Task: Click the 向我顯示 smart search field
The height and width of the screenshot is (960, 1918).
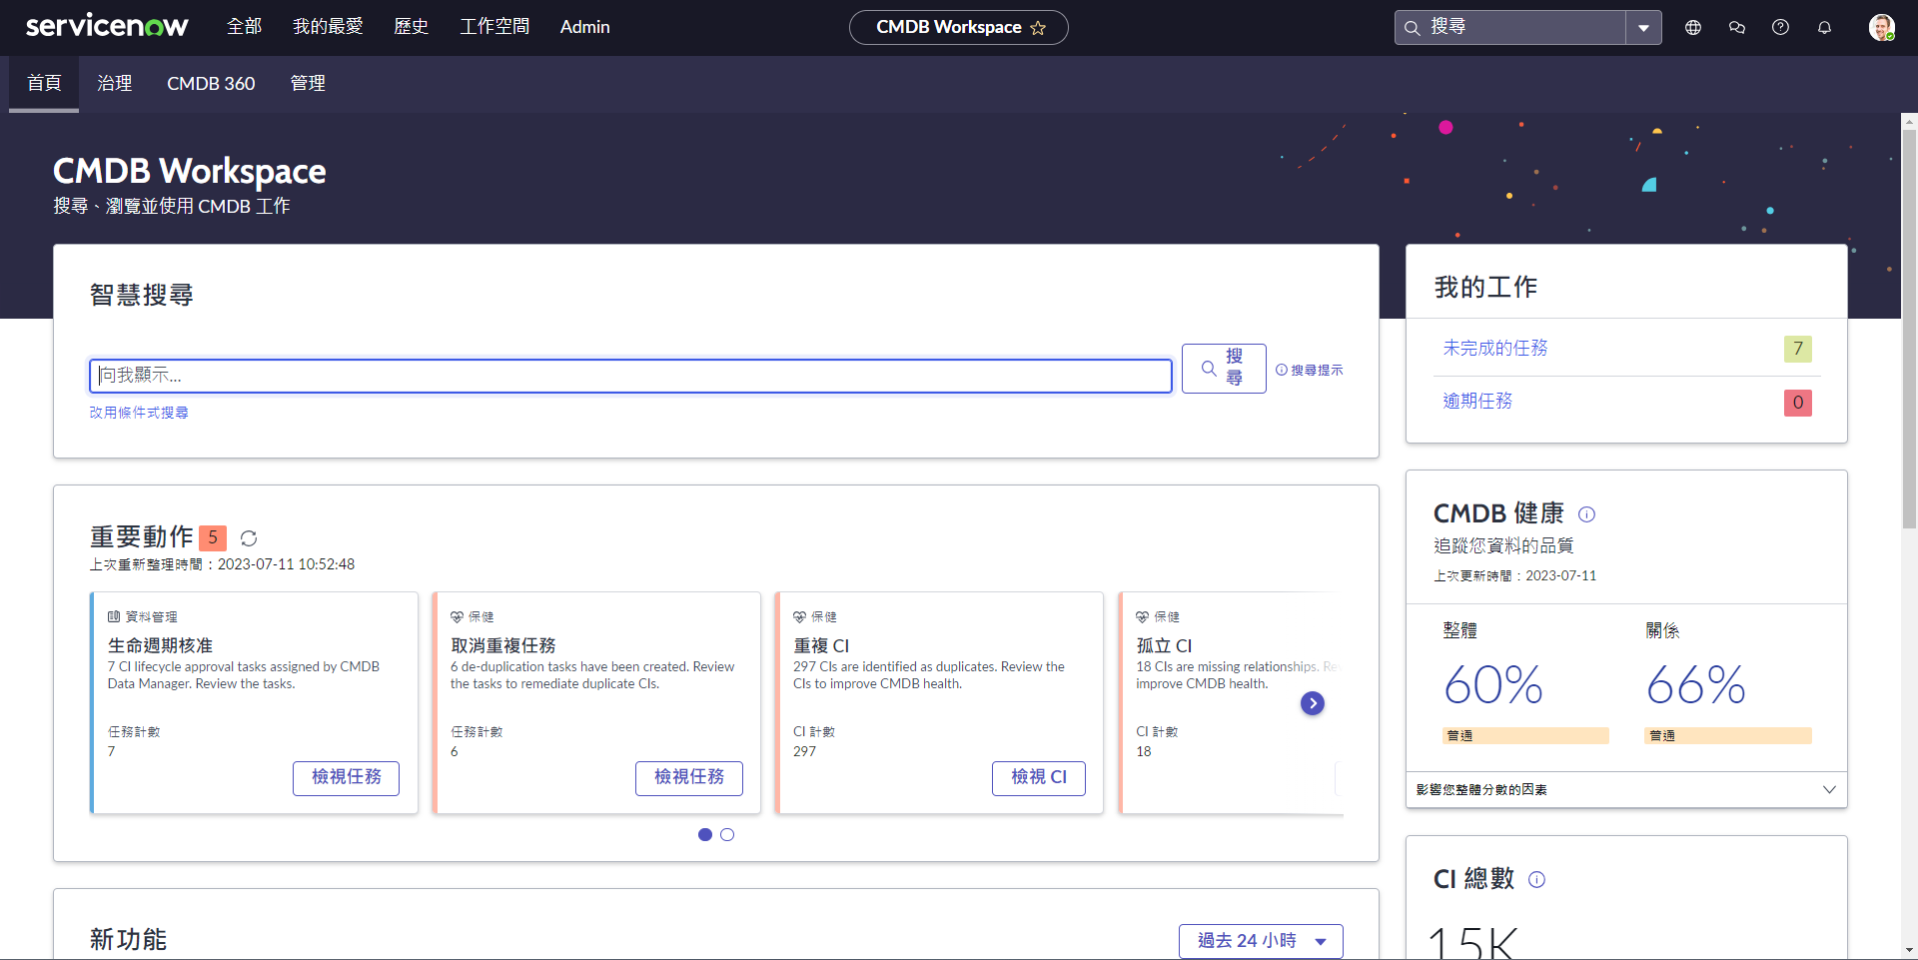Action: pos(631,376)
